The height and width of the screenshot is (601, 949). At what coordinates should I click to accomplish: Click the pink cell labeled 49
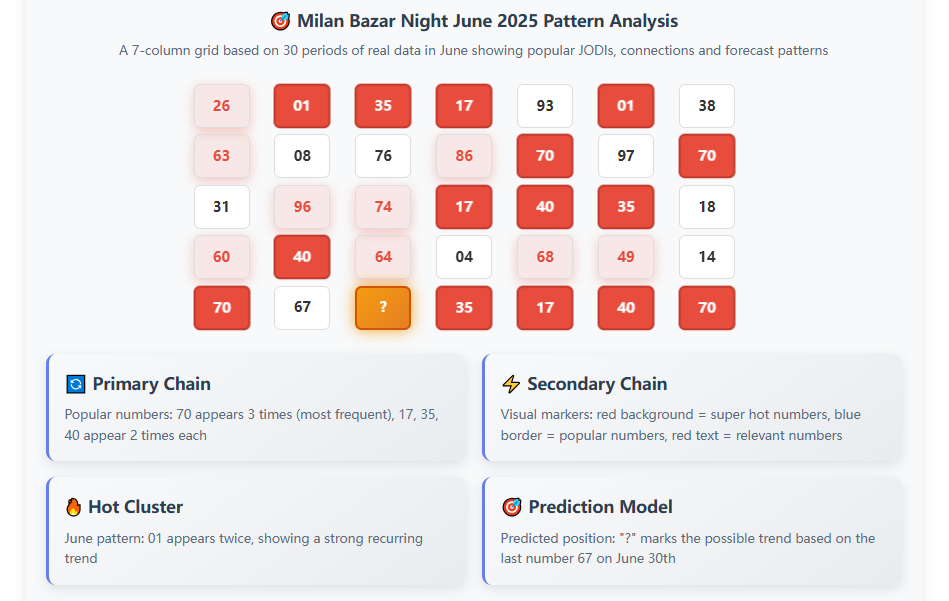(626, 257)
